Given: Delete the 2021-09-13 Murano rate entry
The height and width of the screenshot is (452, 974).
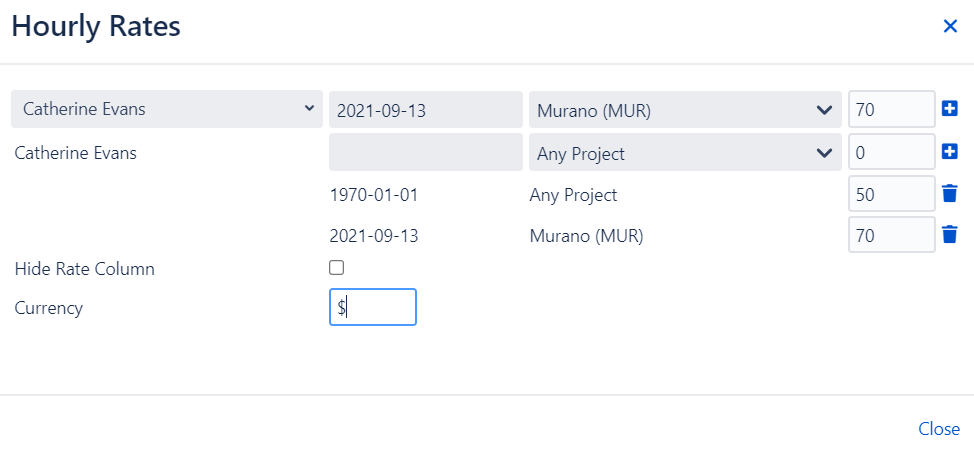Looking at the screenshot, I should [x=950, y=236].
